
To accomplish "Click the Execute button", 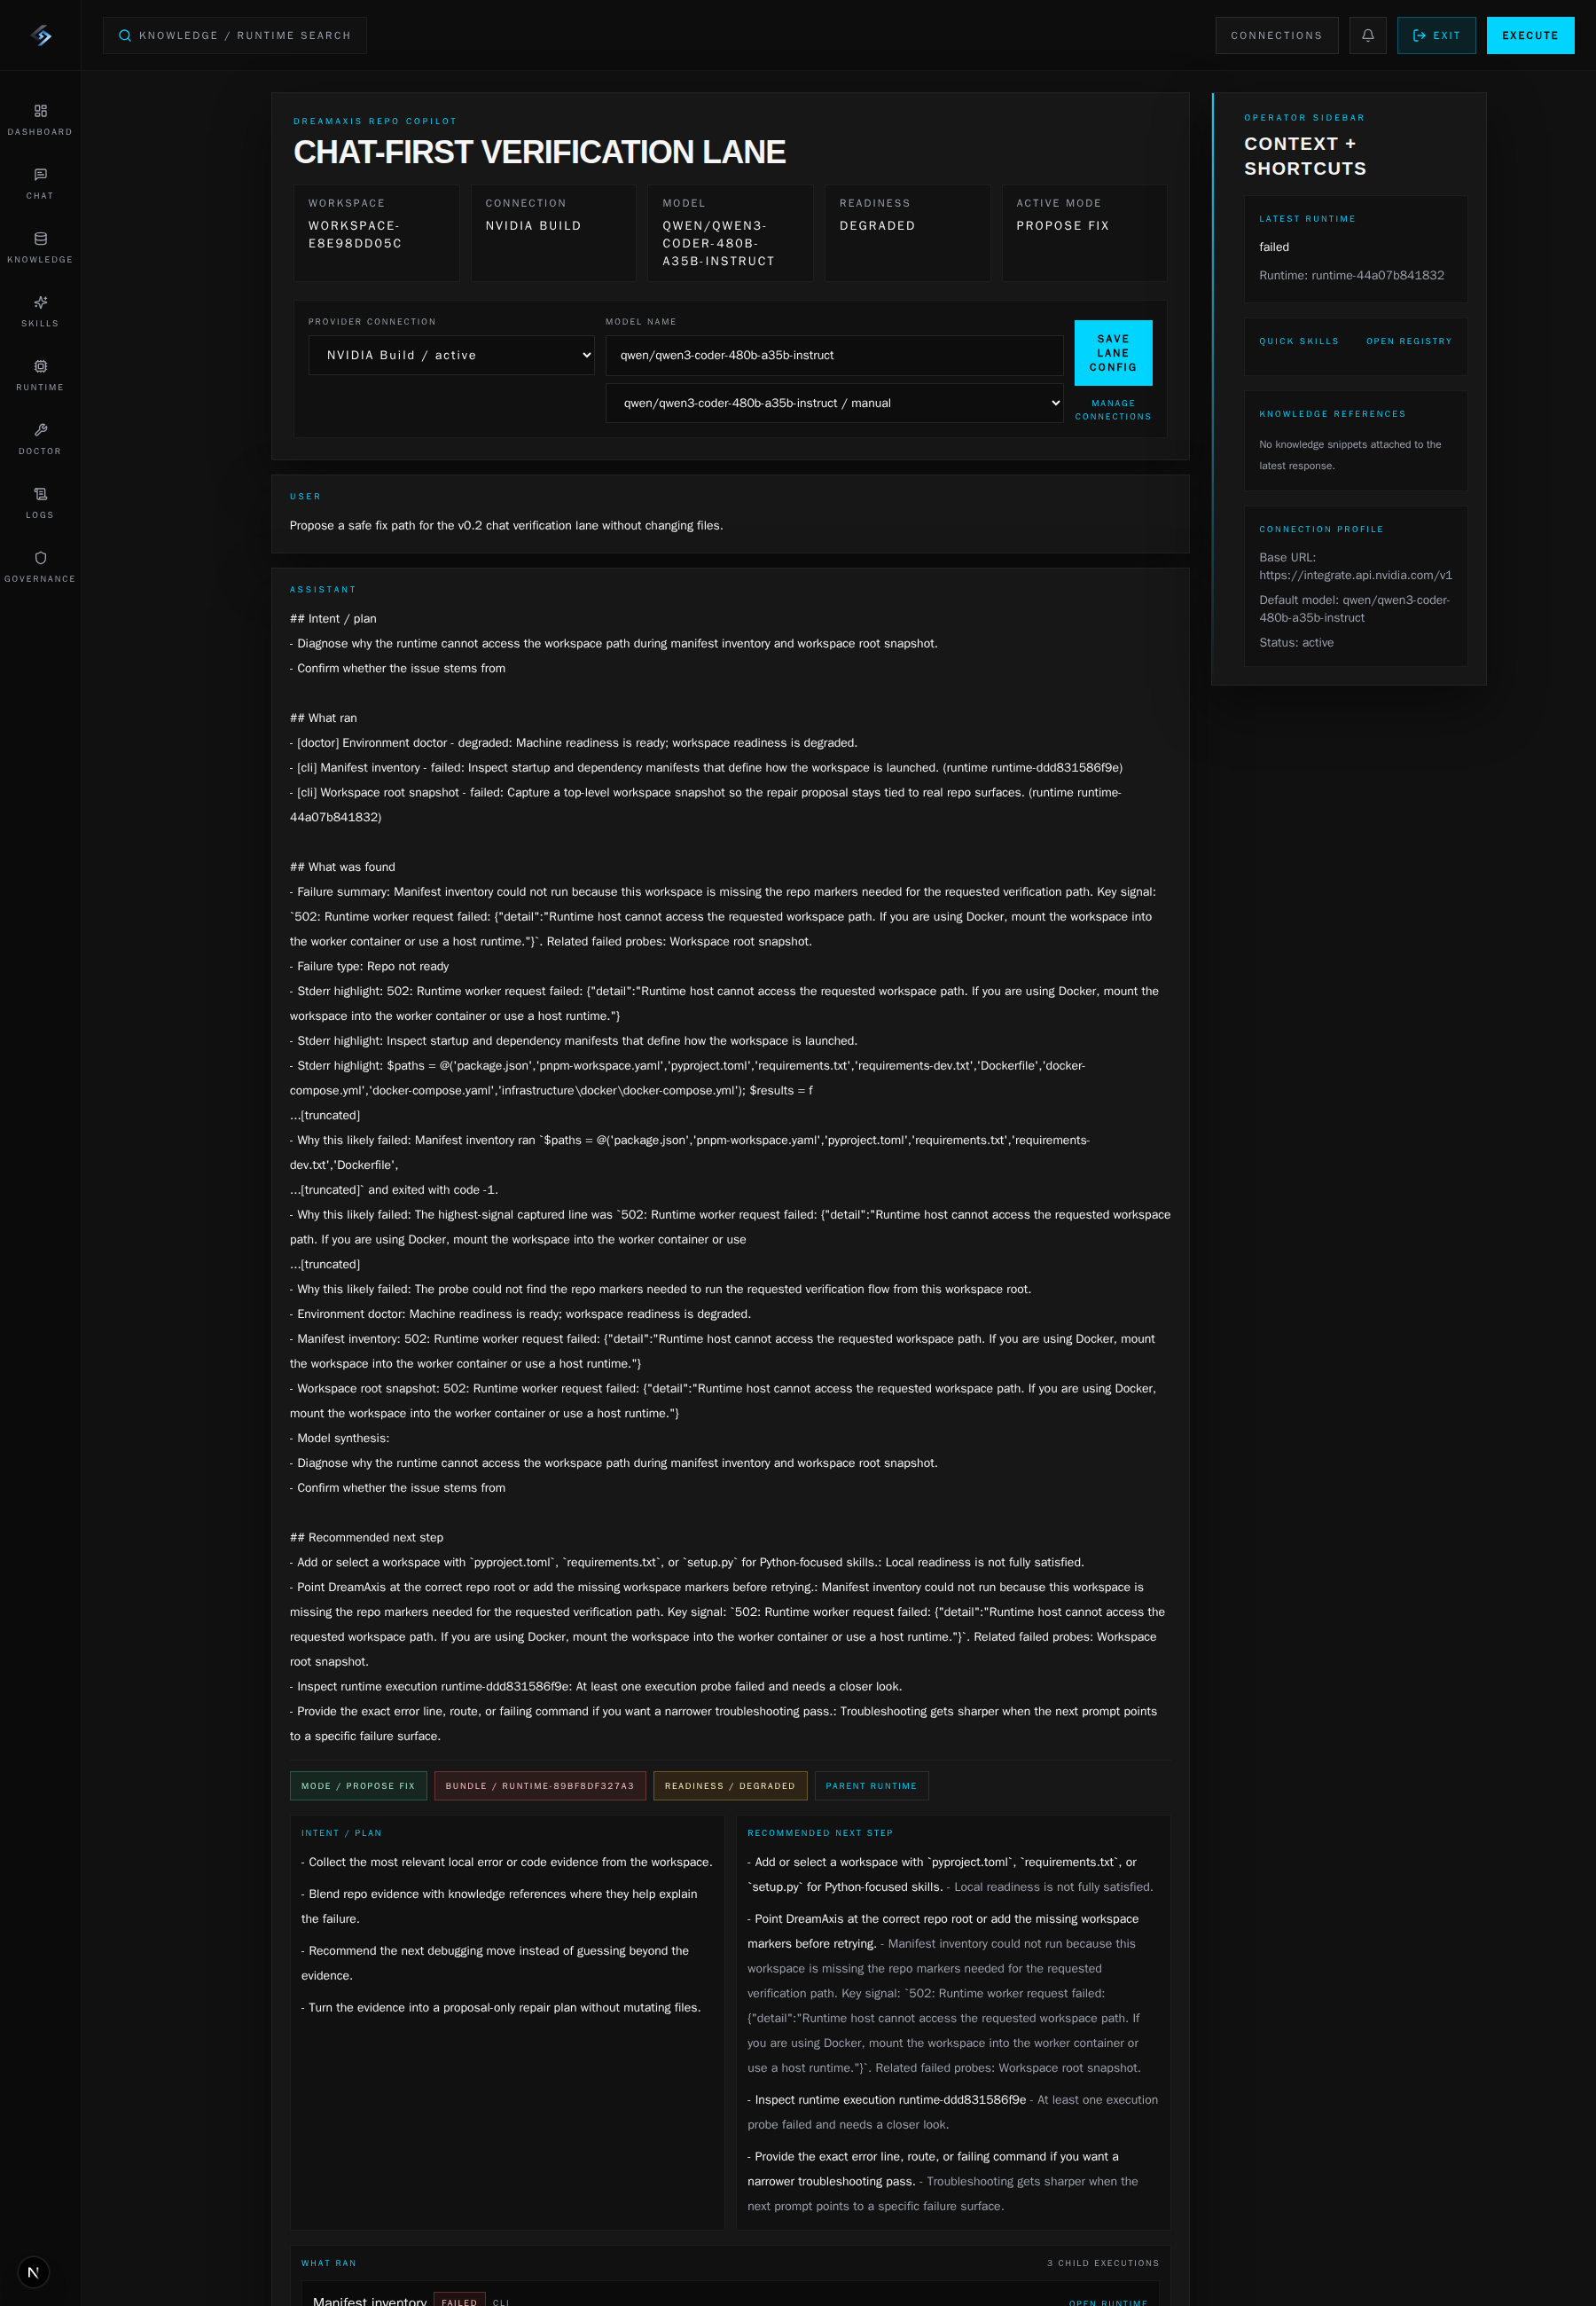I will [x=1529, y=35].
